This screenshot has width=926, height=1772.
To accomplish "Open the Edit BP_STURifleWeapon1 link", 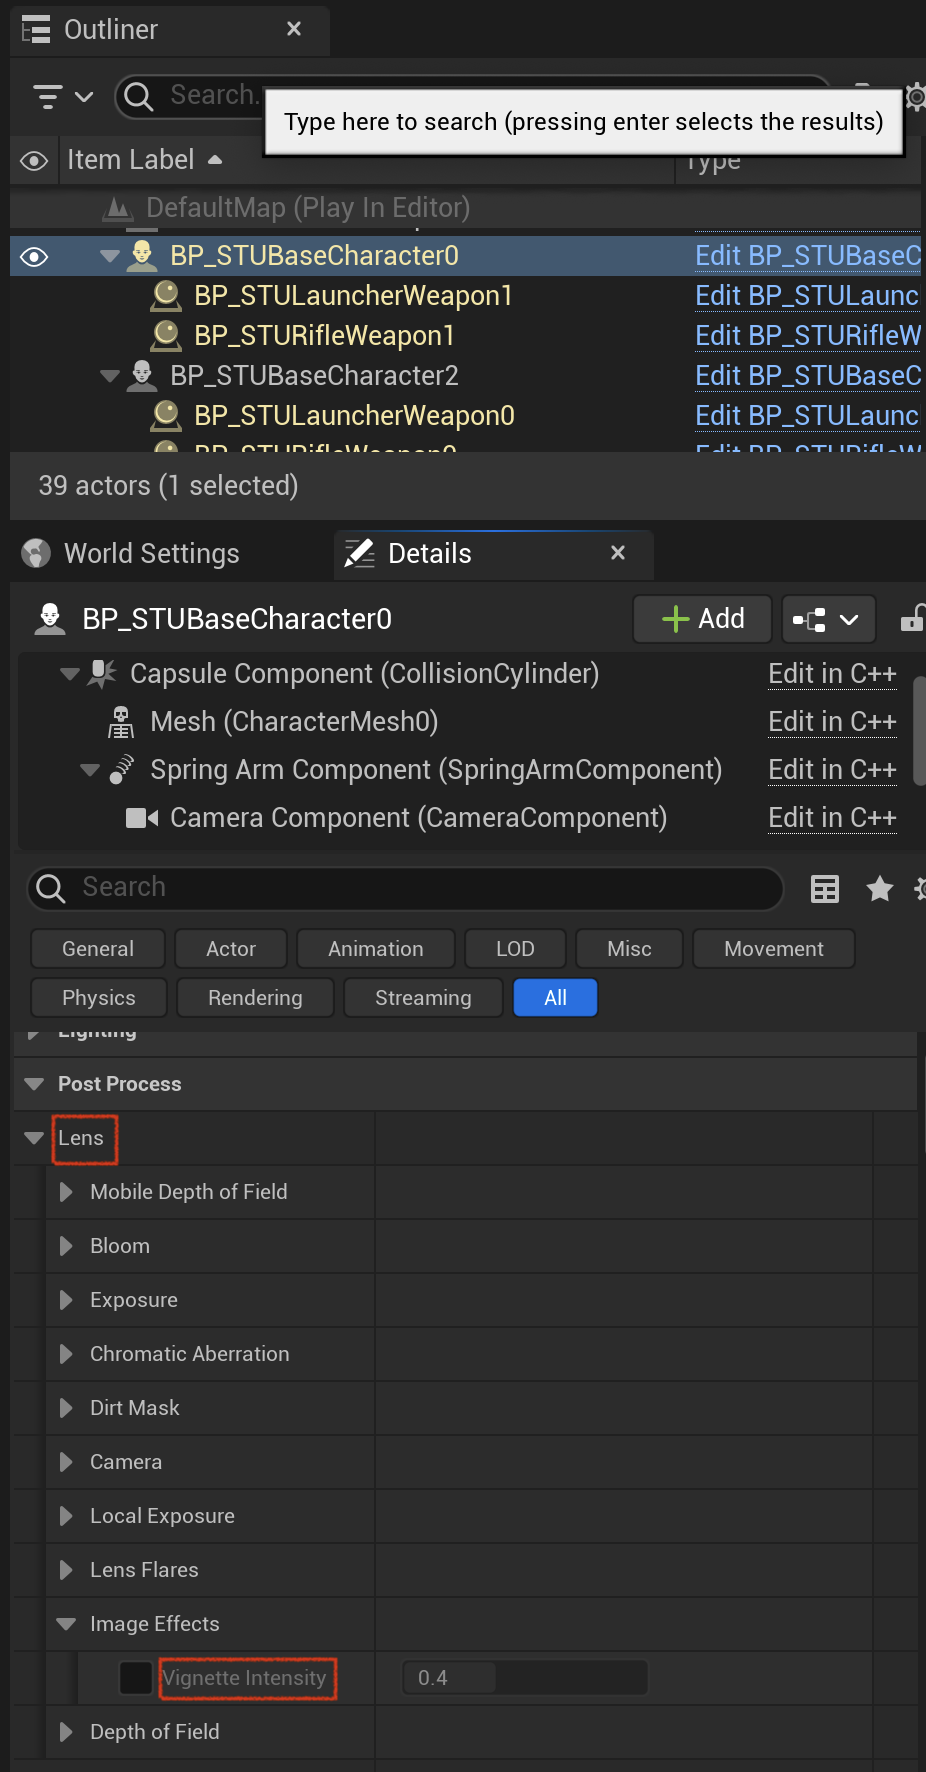I will click(808, 335).
